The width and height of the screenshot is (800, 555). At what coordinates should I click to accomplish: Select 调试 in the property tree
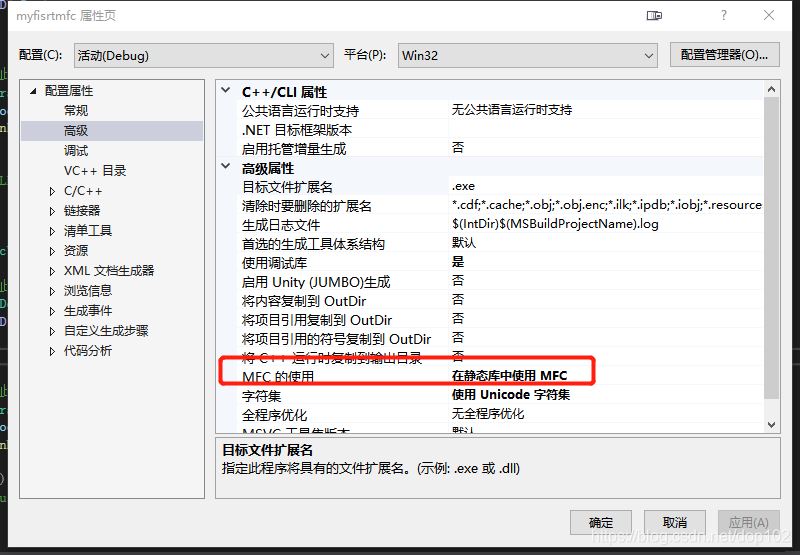(76, 150)
